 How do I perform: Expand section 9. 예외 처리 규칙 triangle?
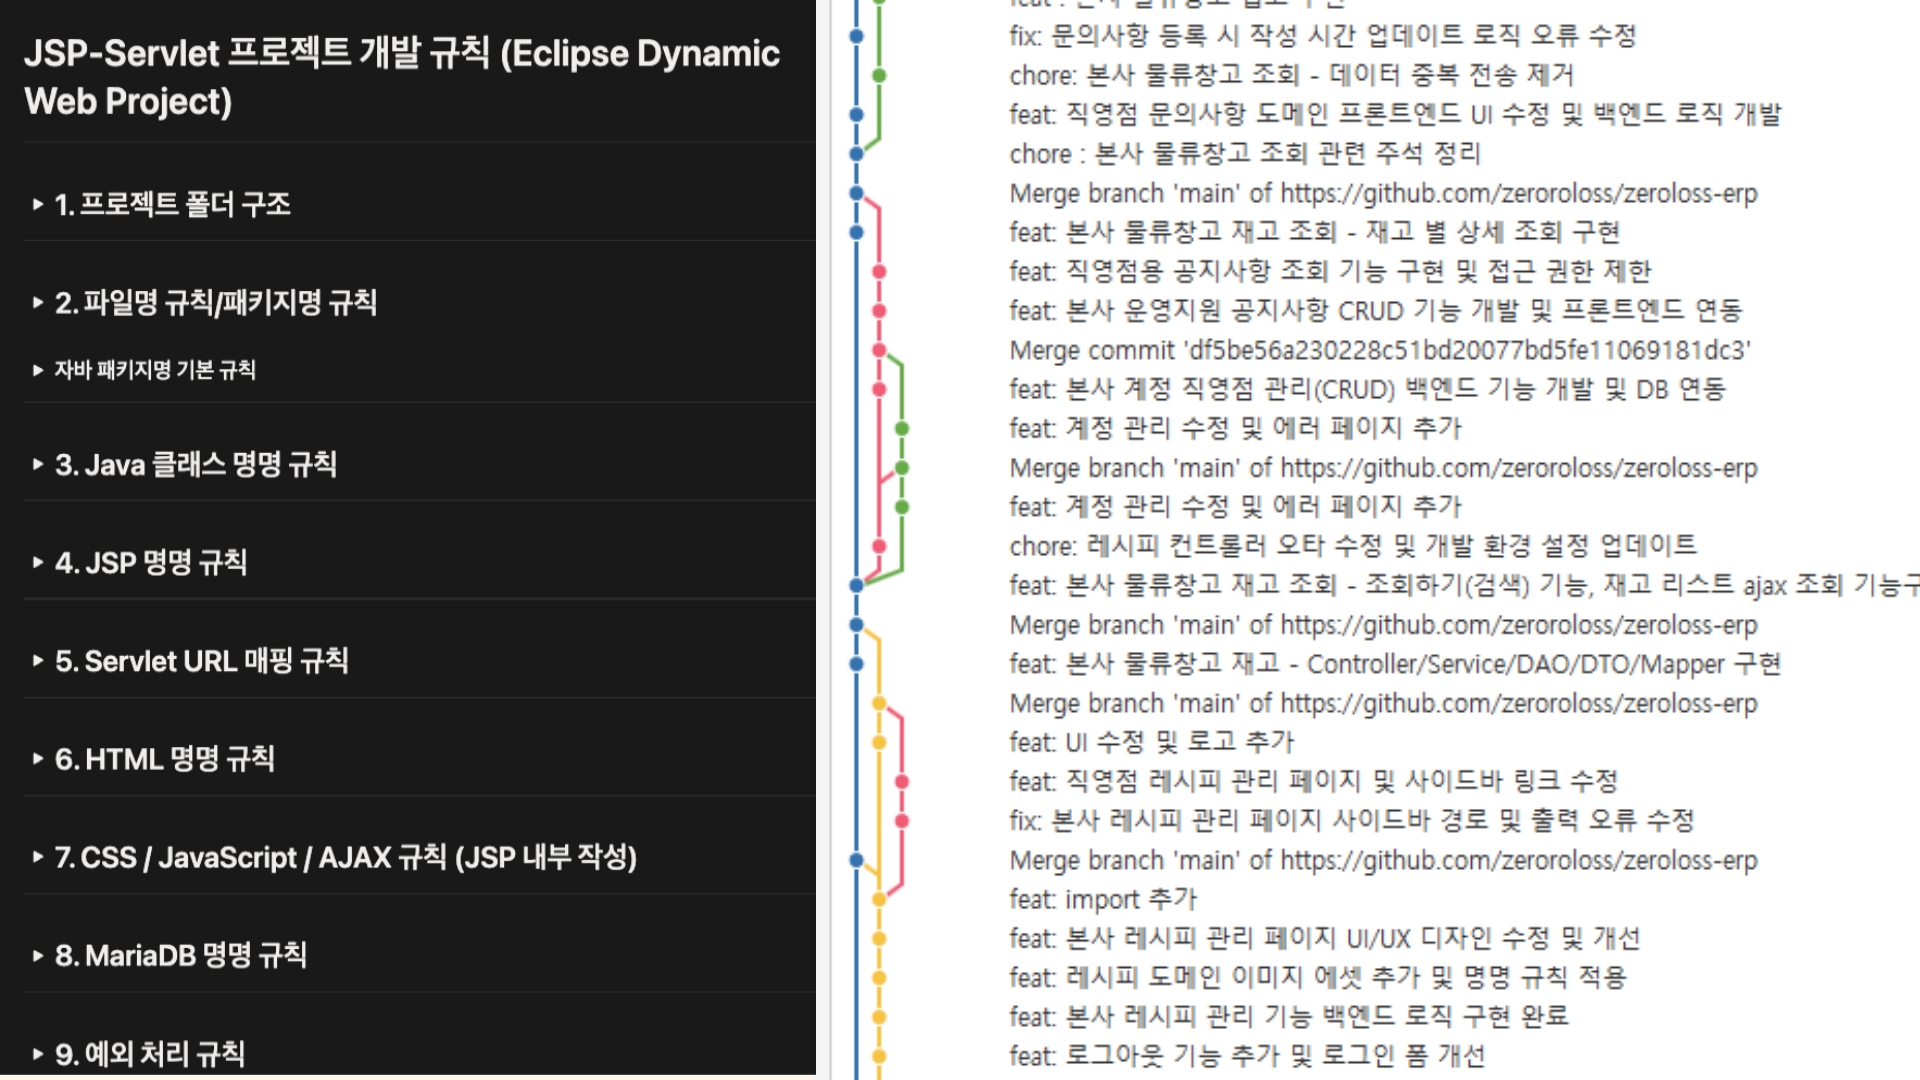(x=38, y=1054)
